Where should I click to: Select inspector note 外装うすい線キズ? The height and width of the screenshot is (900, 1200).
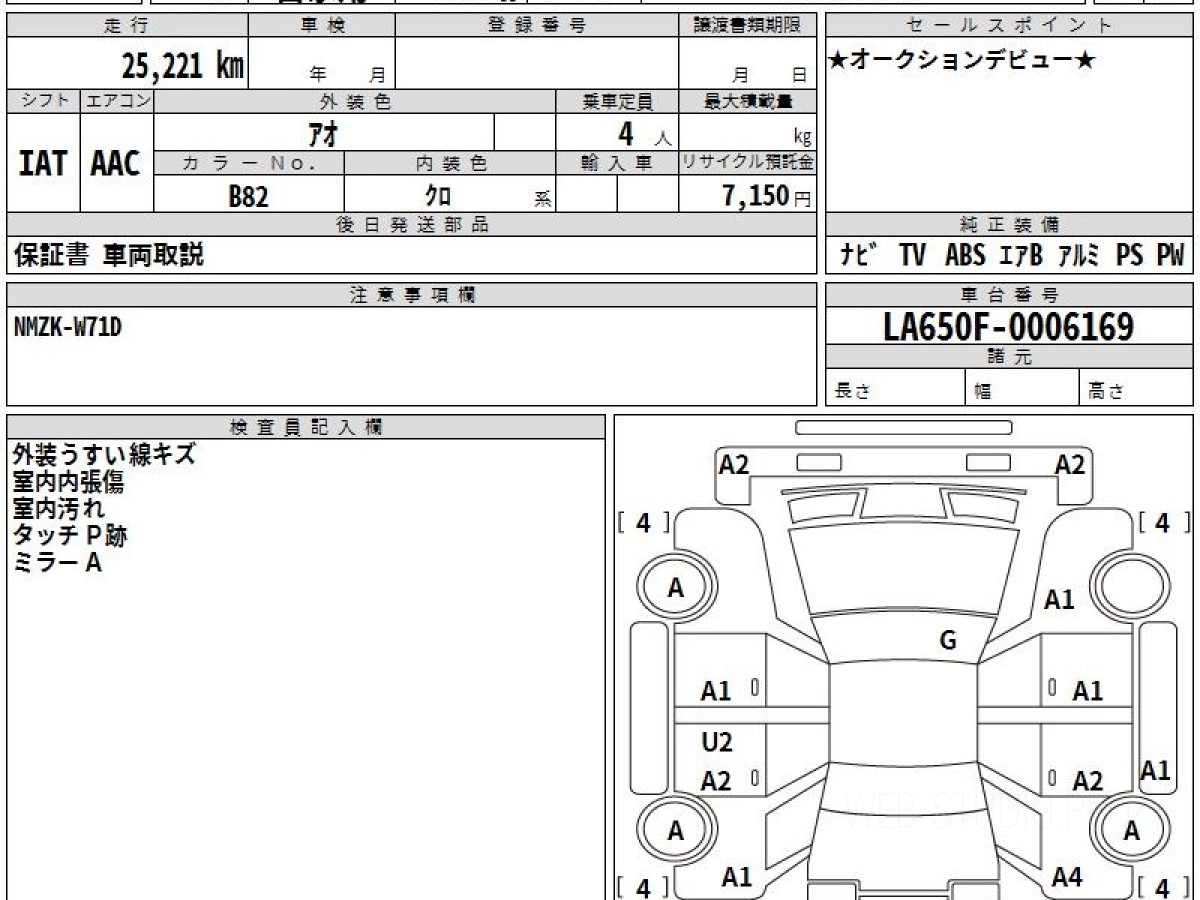point(104,454)
